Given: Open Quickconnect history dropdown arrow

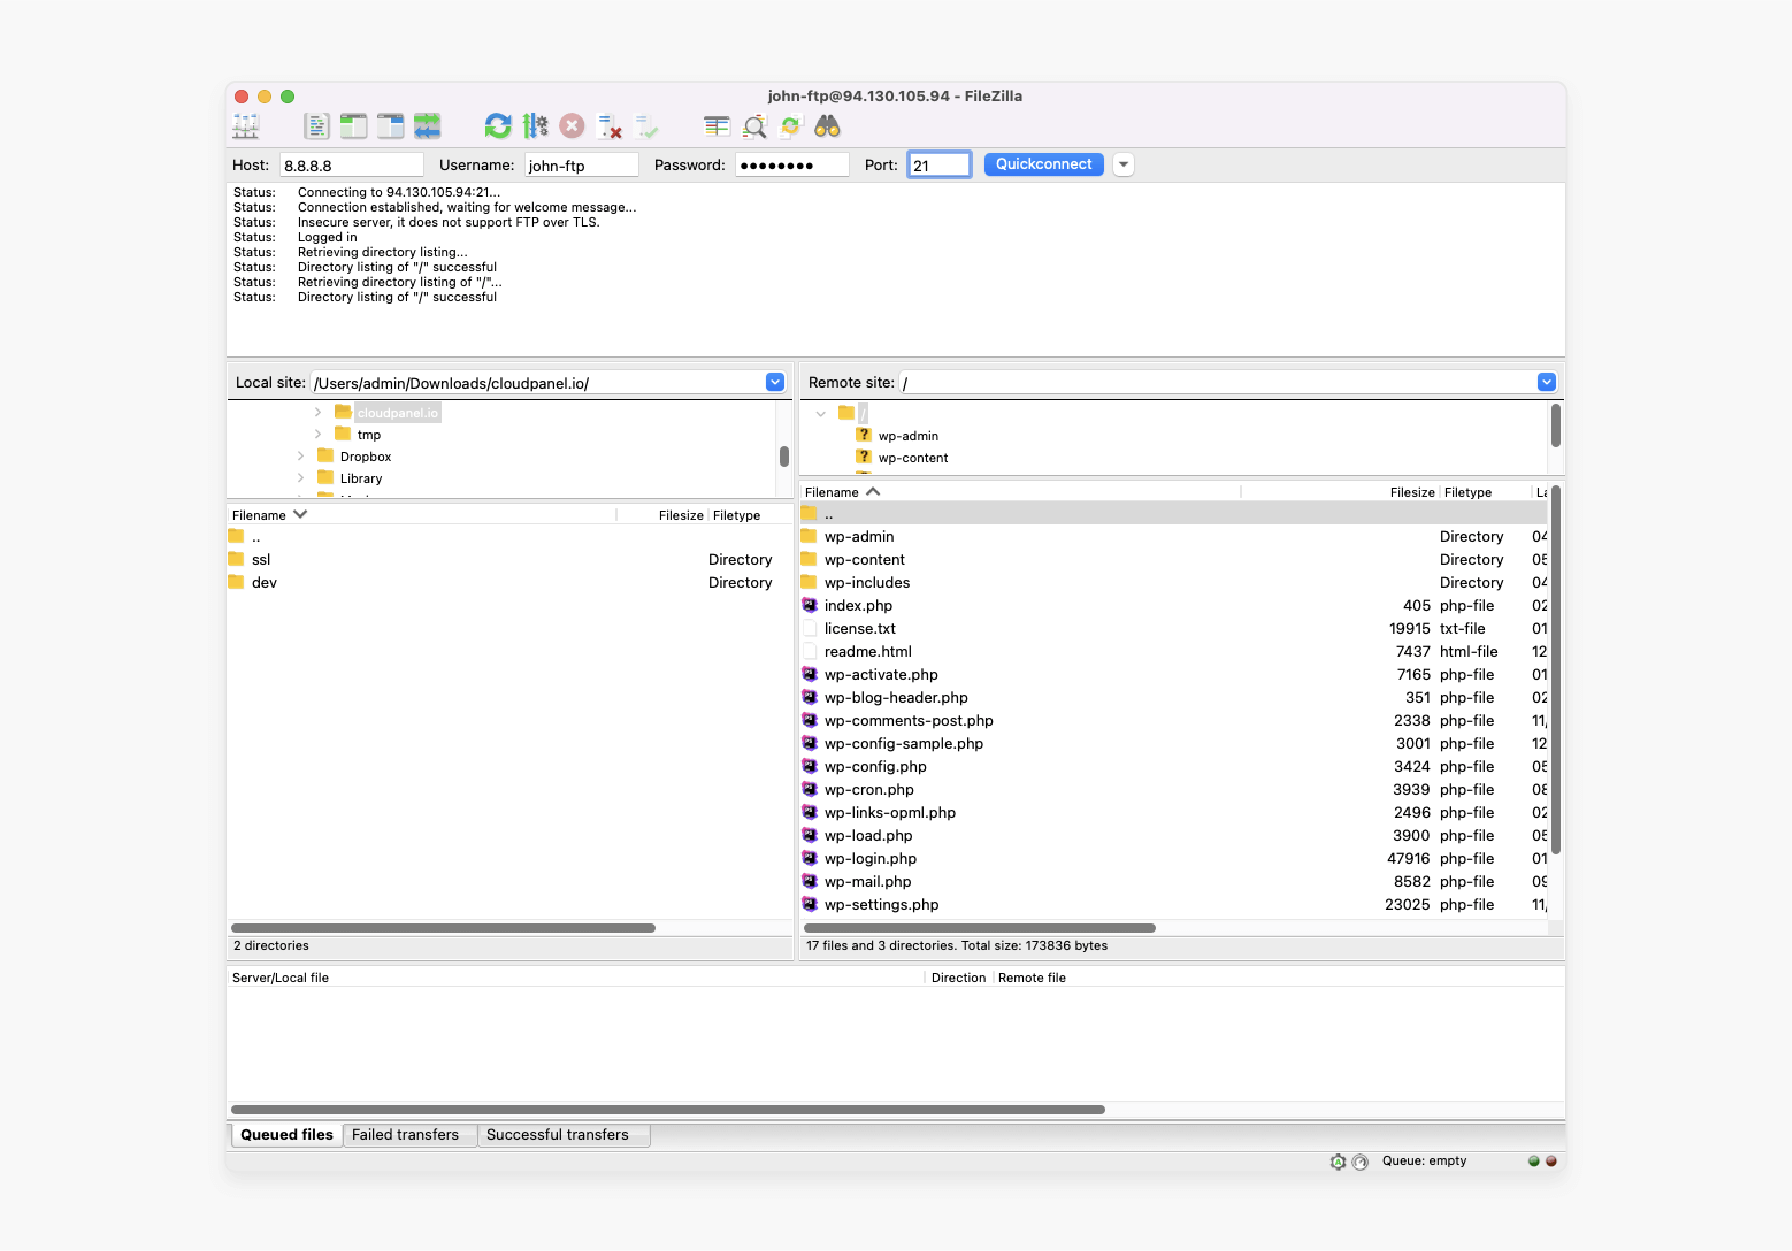Looking at the screenshot, I should tap(1123, 164).
